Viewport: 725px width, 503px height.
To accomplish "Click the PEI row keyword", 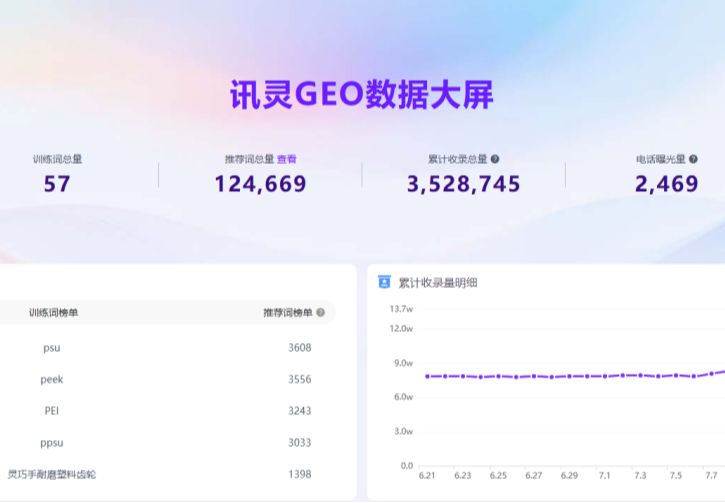I will point(52,411).
